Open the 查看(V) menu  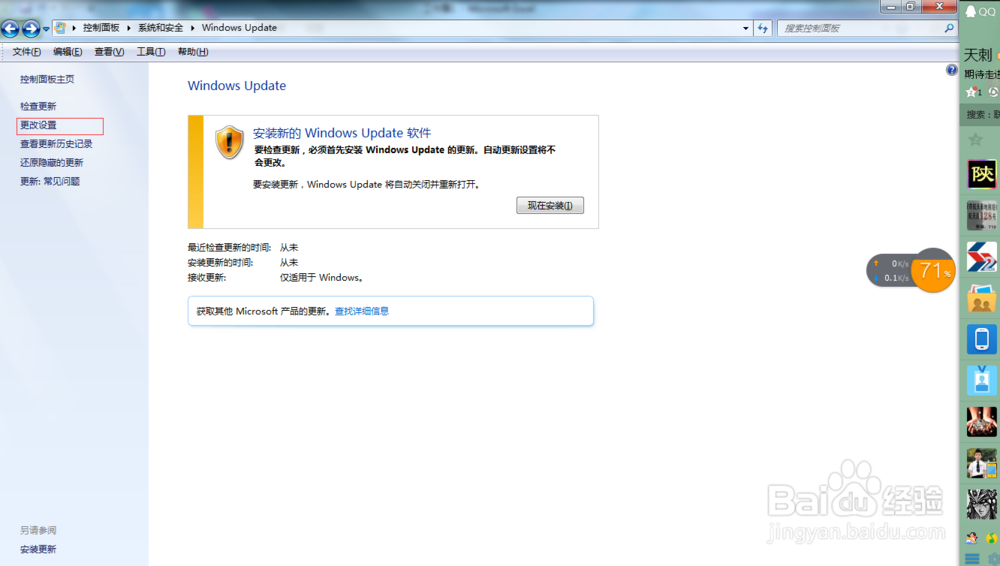click(x=109, y=52)
